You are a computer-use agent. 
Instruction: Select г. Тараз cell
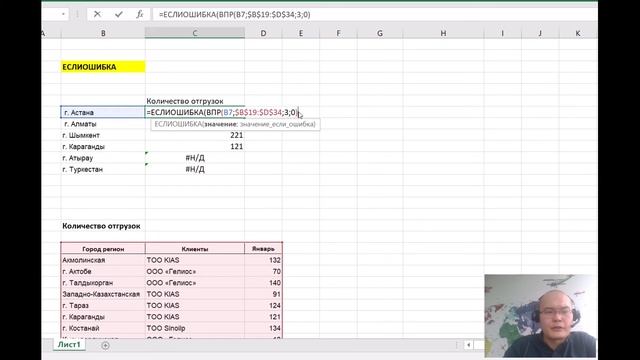103,305
